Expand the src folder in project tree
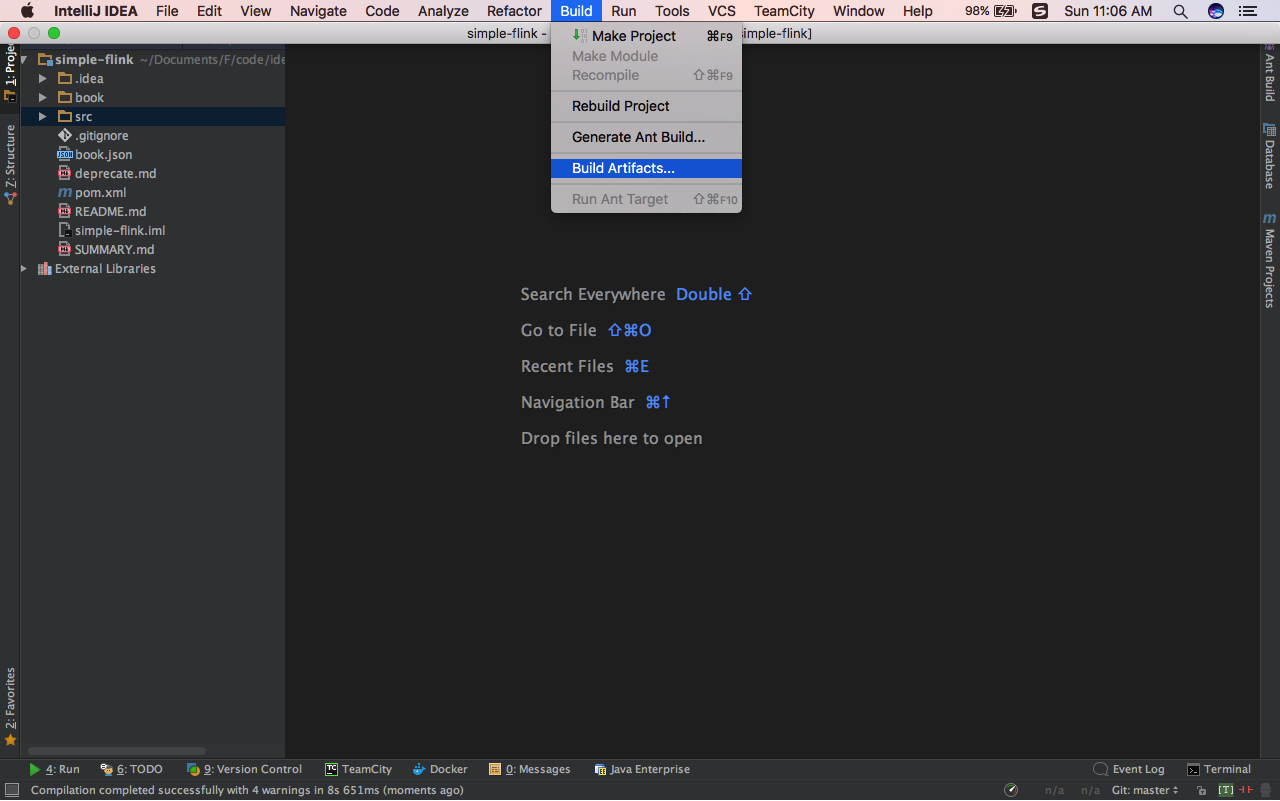 coord(42,117)
